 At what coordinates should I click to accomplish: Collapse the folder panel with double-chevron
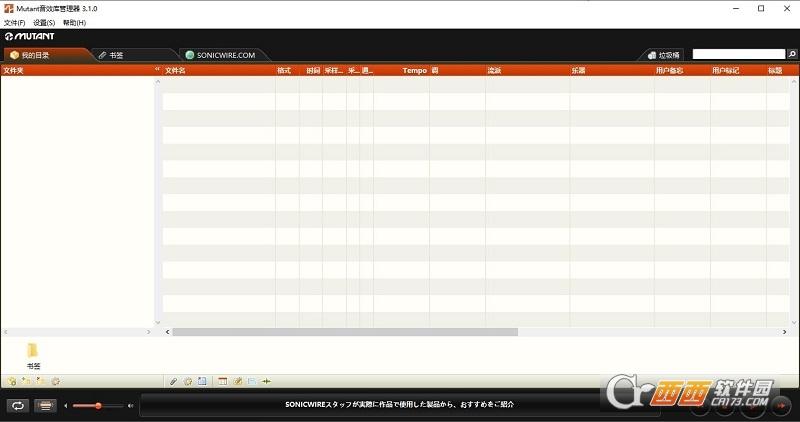[157, 70]
